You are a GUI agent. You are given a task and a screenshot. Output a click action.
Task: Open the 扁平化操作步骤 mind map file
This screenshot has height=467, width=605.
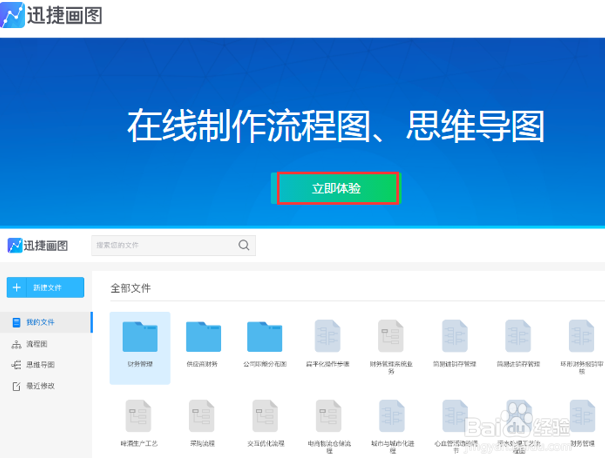click(x=328, y=343)
